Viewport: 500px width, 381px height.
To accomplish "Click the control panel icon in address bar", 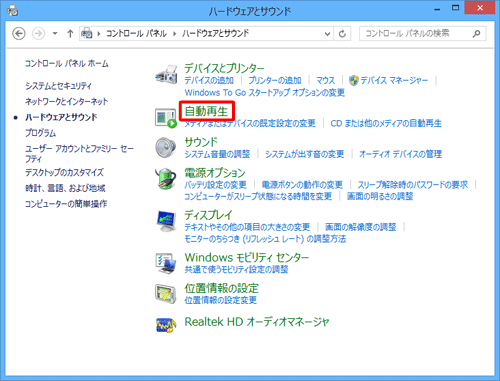I will [87, 34].
